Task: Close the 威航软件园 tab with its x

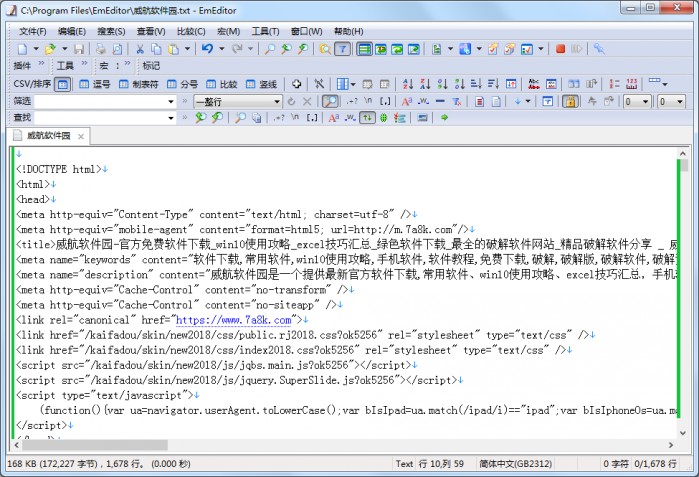Action: click(x=81, y=136)
